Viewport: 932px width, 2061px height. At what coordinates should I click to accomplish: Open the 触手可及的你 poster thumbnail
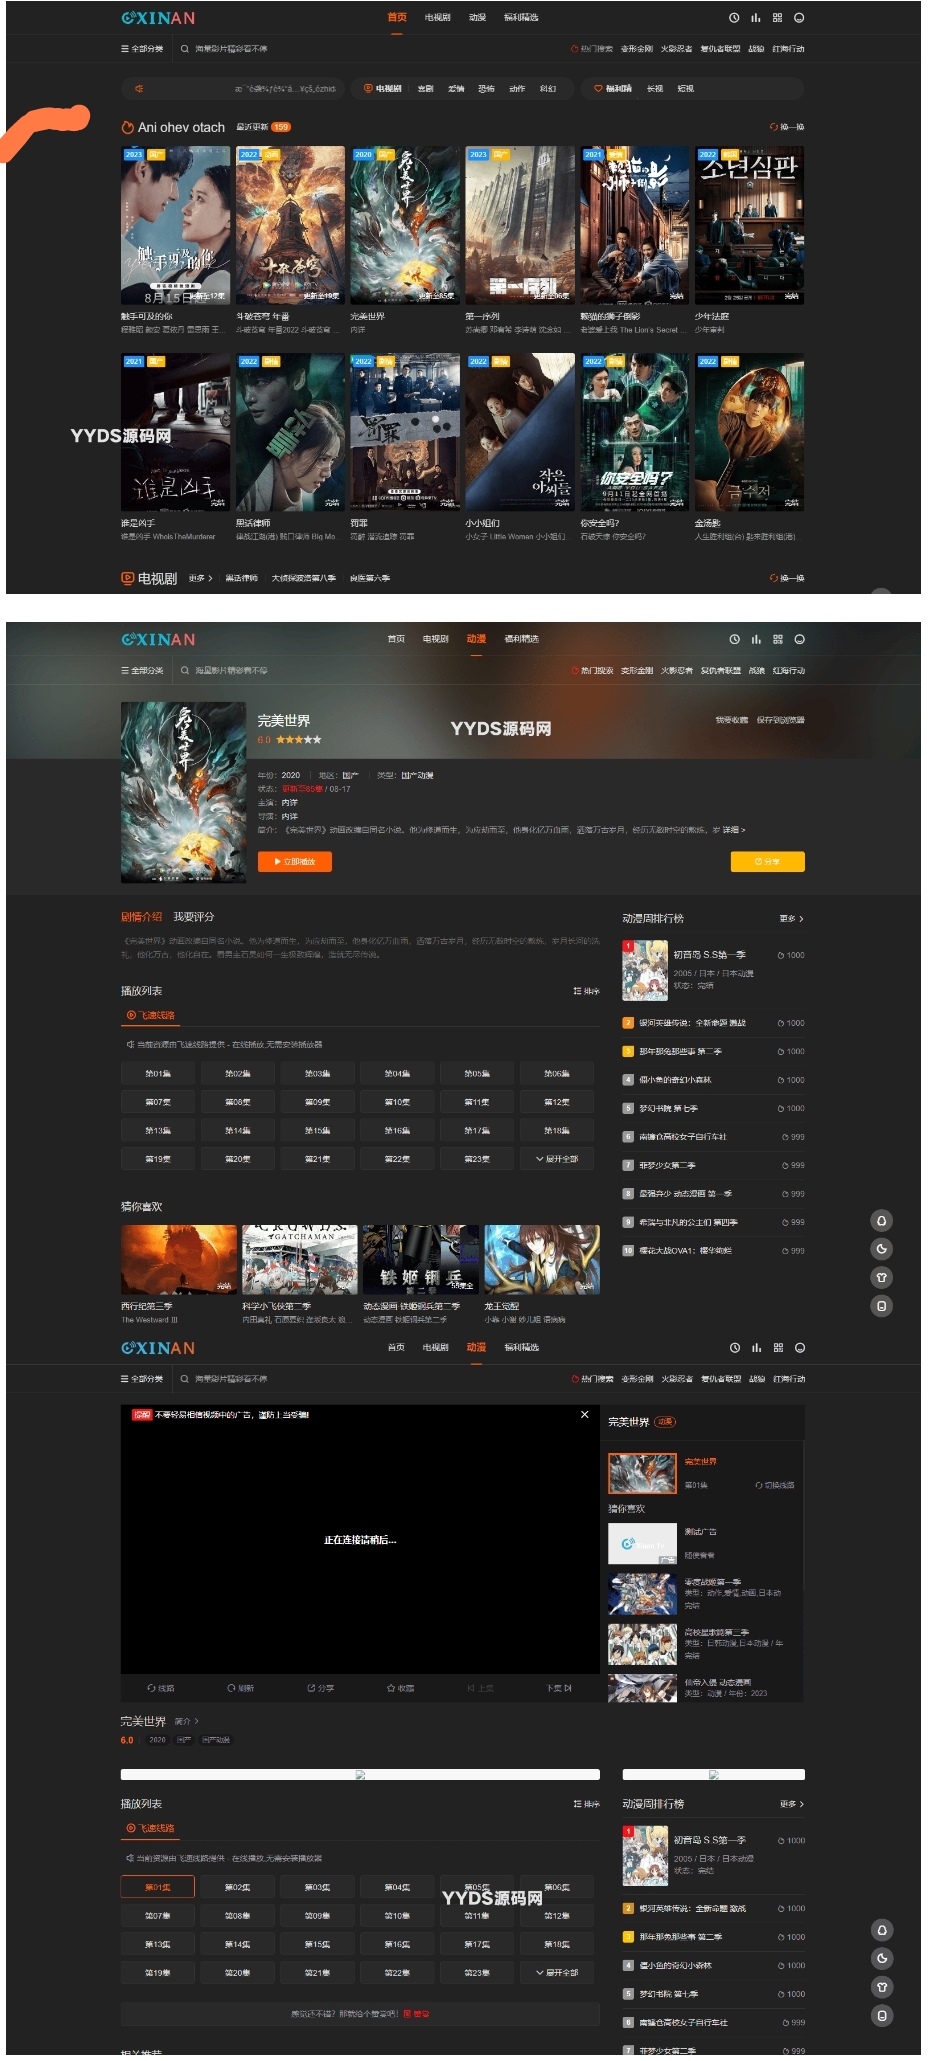[x=175, y=225]
